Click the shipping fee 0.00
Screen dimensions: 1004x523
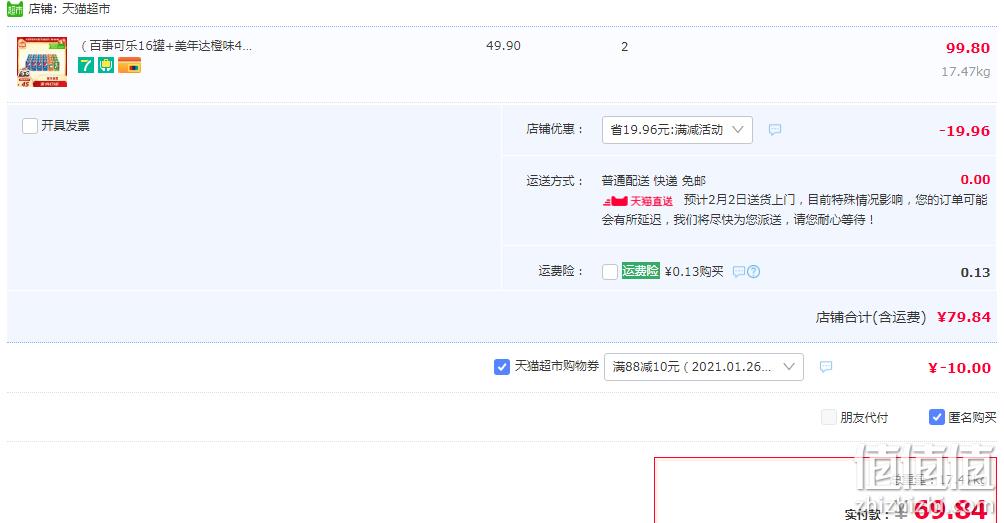(975, 180)
